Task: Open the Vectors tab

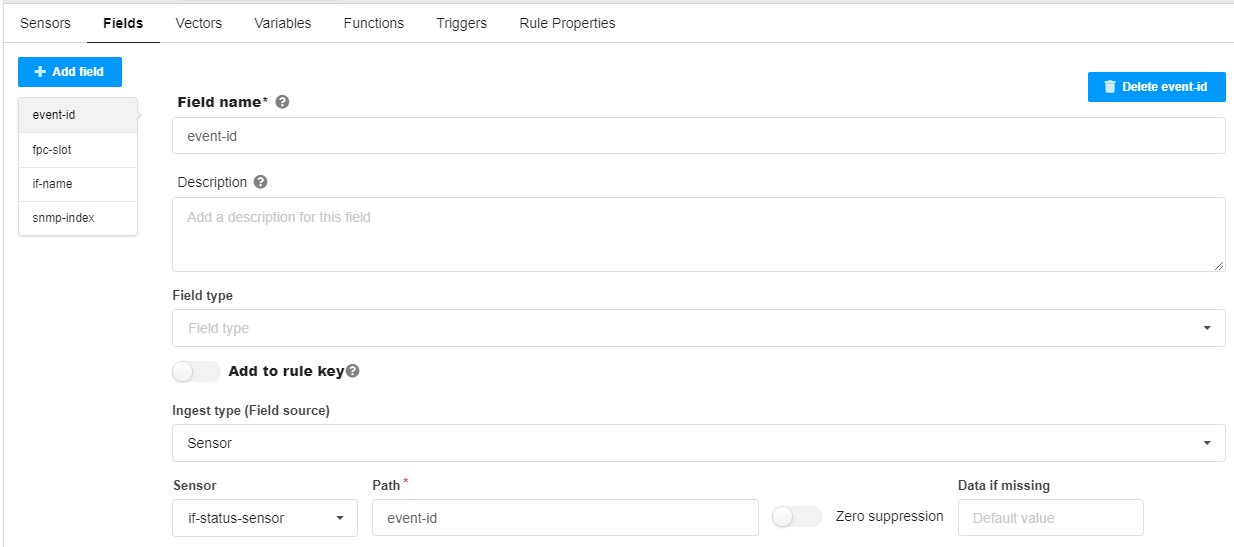Action: 198,23
